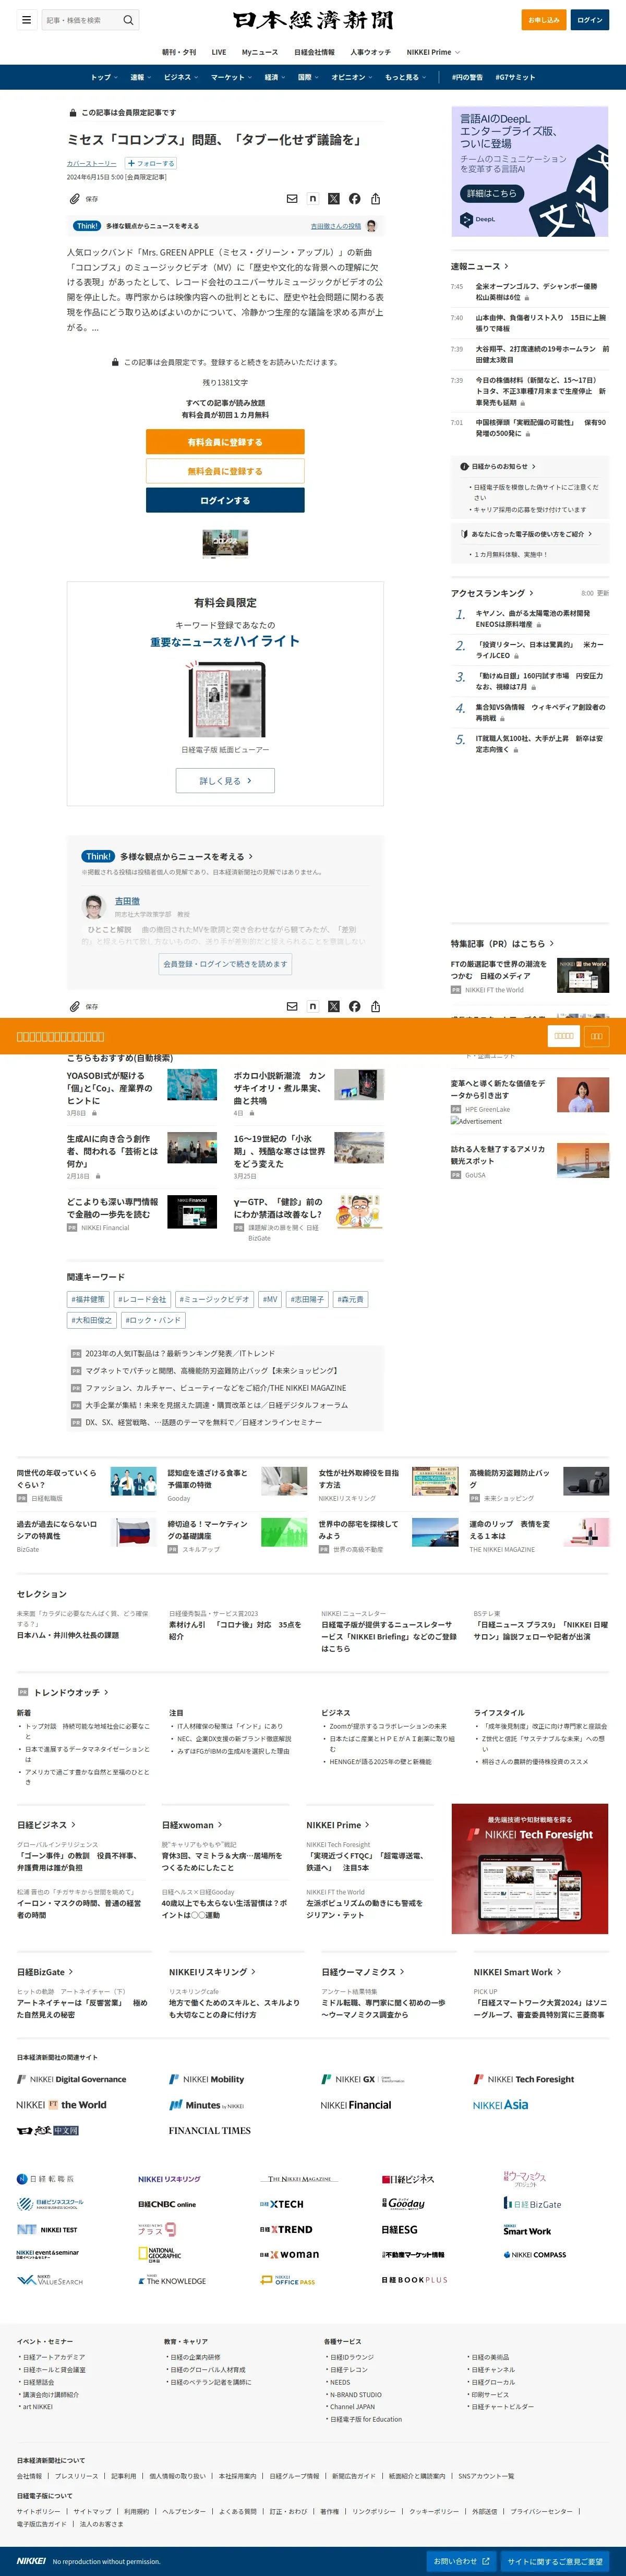Open the National Geographic logo link
The image size is (626, 2576).
tap(160, 2254)
